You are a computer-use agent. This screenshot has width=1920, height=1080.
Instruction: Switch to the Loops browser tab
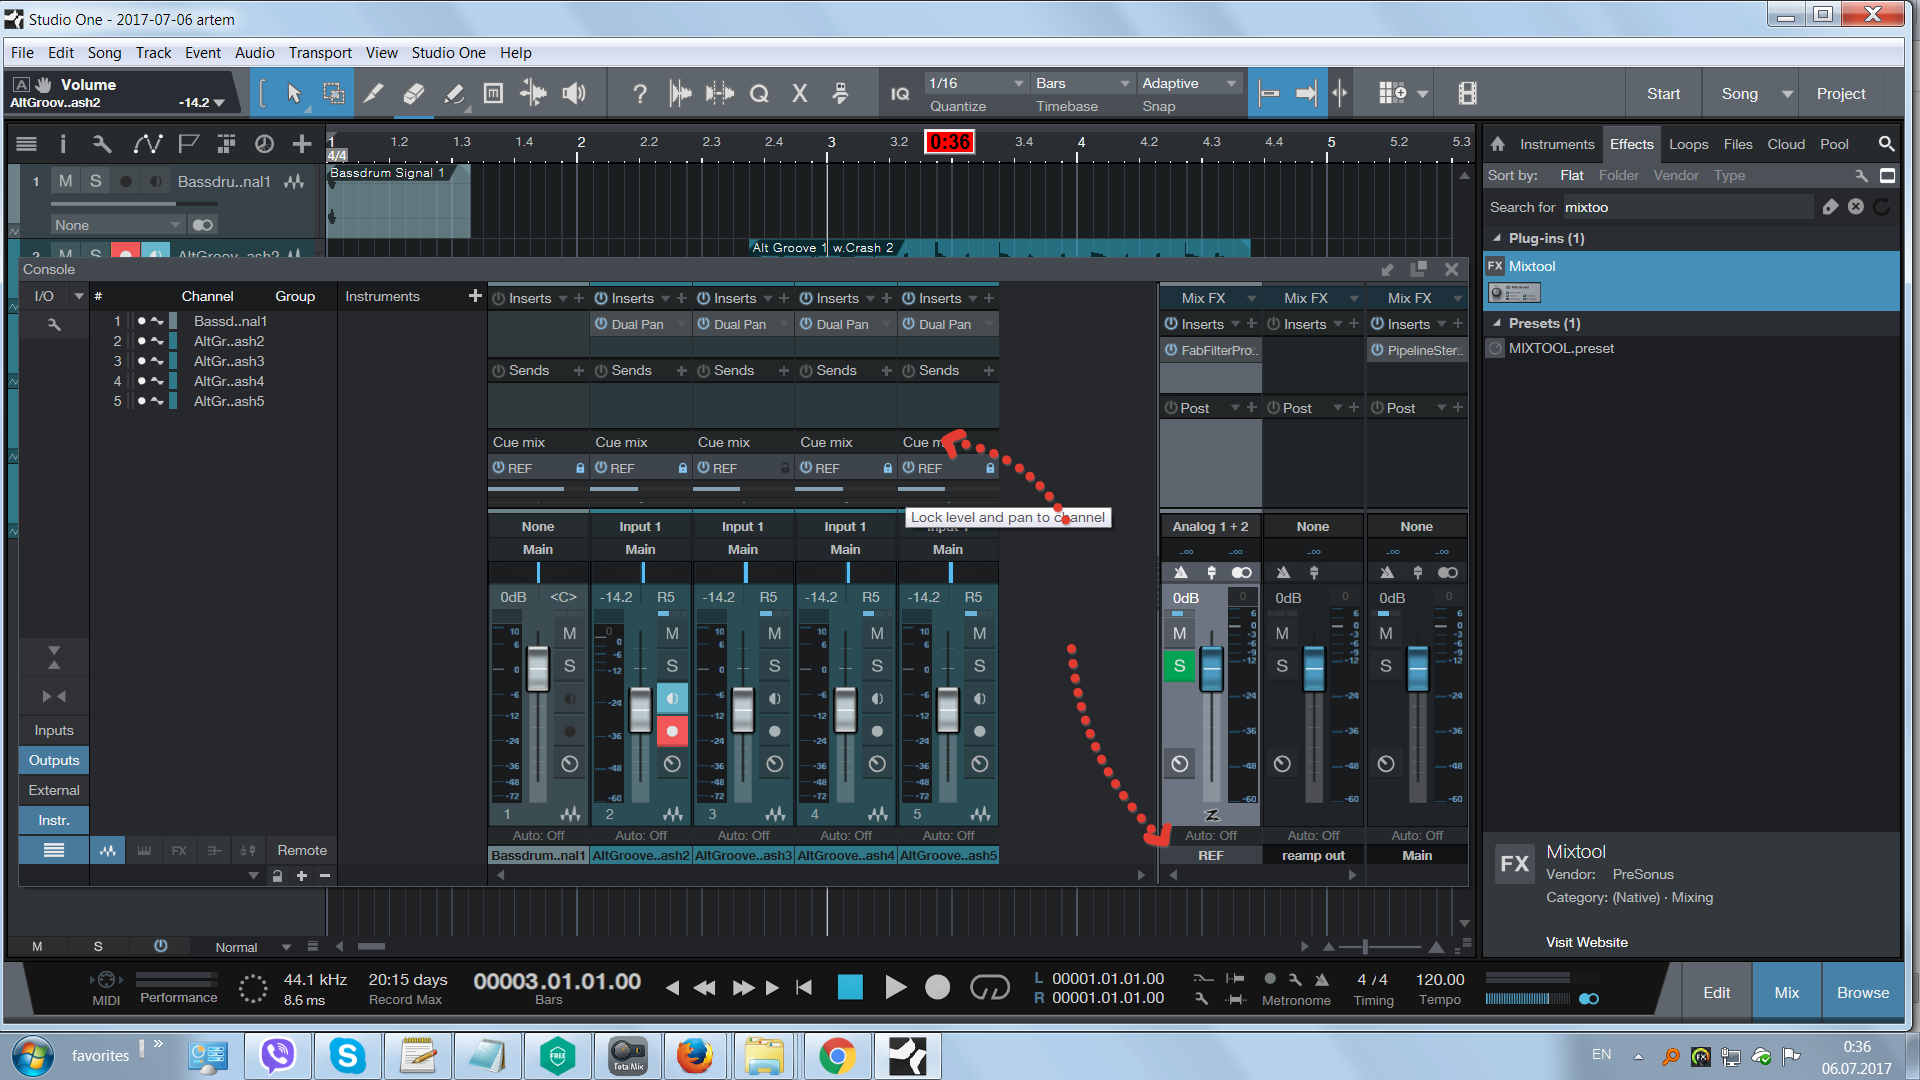(1688, 144)
